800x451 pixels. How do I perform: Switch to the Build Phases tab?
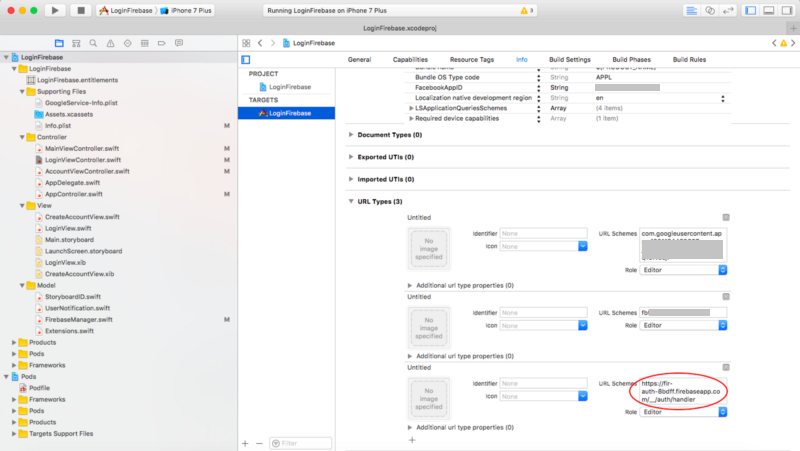click(631, 60)
